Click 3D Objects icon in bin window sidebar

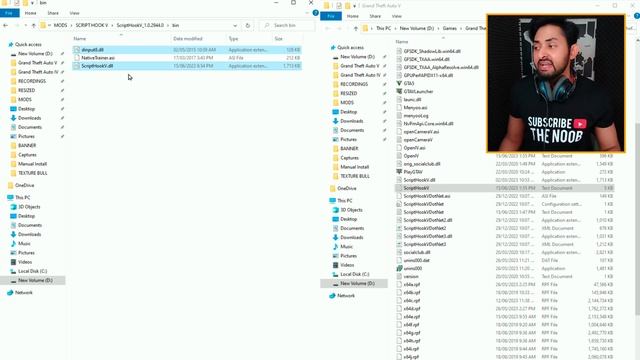(x=13, y=207)
